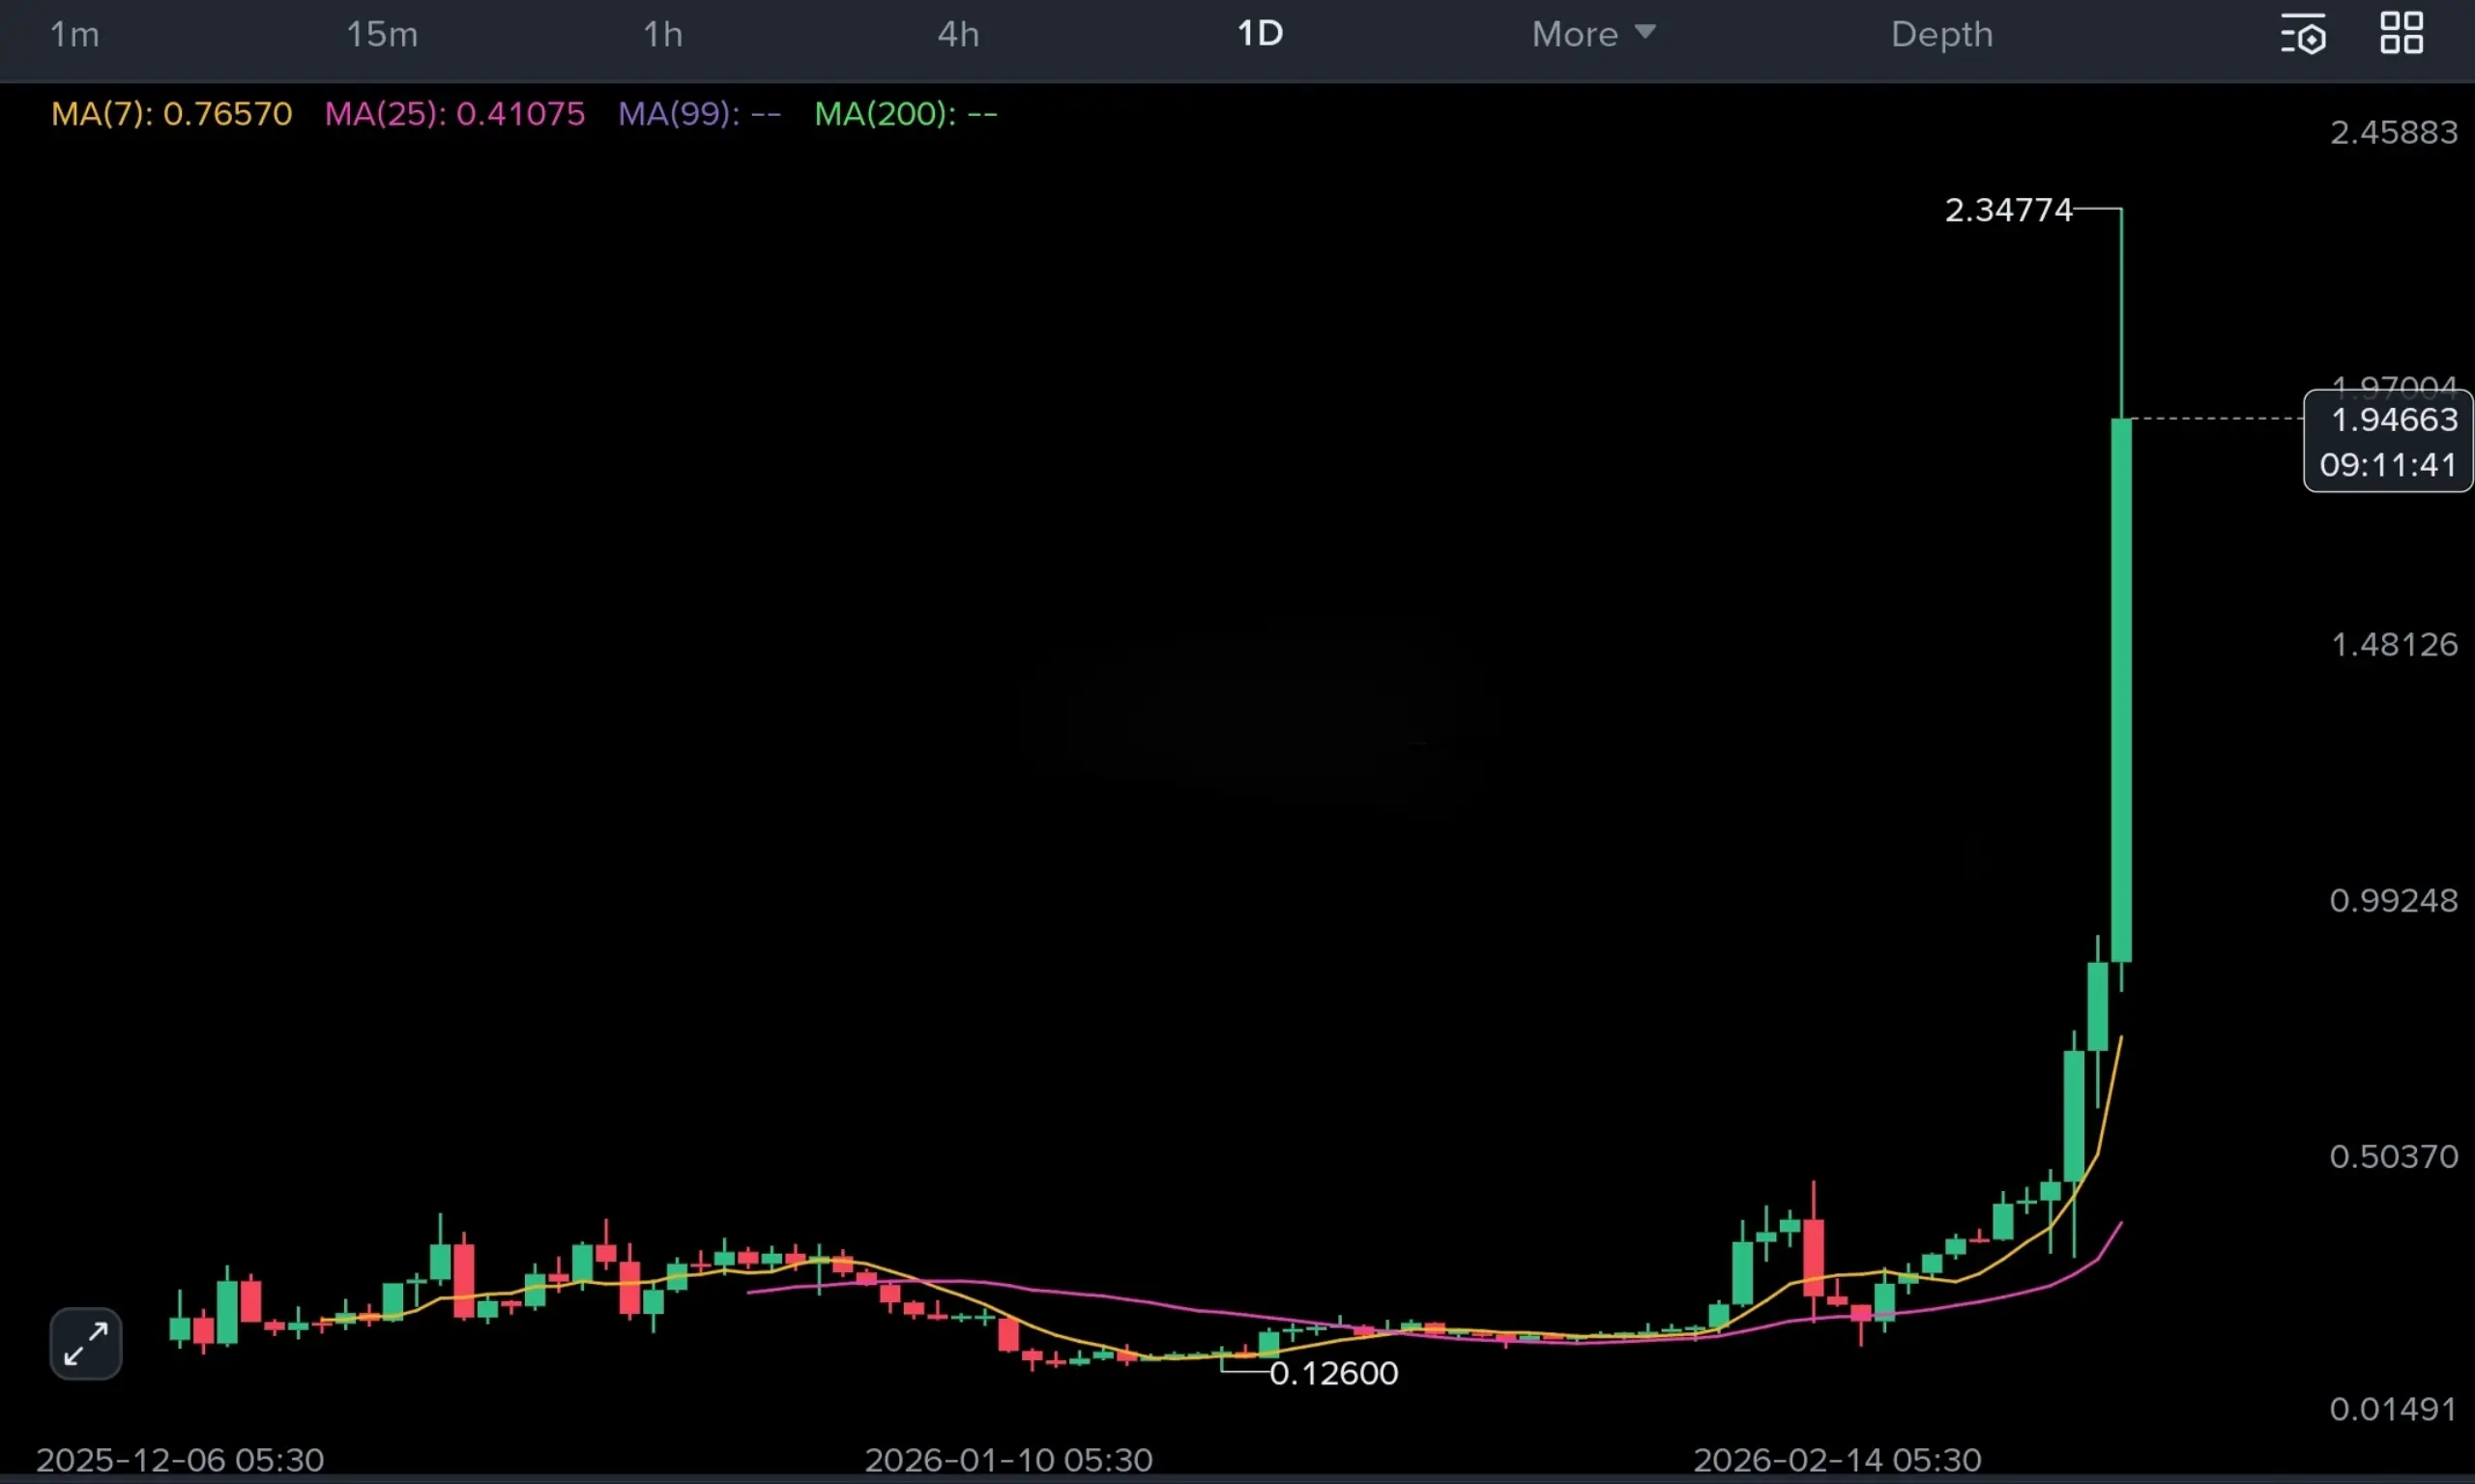The image size is (2475, 1484).
Task: Click the 0.12600 low price marker
Action: [x=1333, y=1373]
